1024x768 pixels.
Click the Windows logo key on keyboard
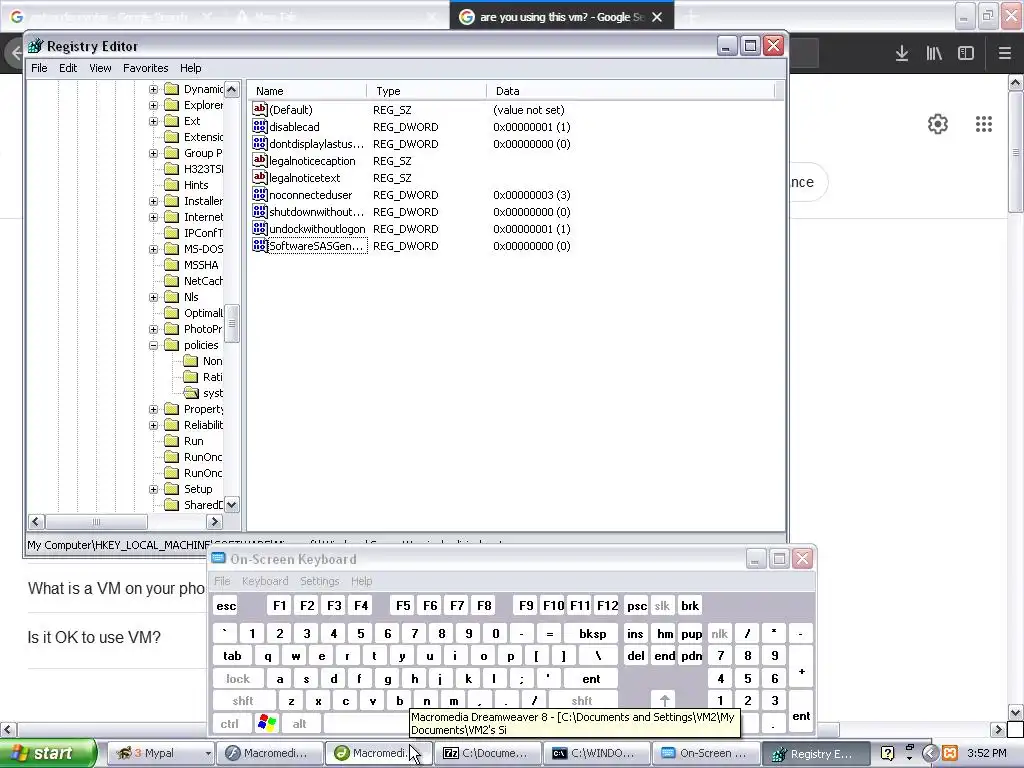pyautogui.click(x=267, y=723)
